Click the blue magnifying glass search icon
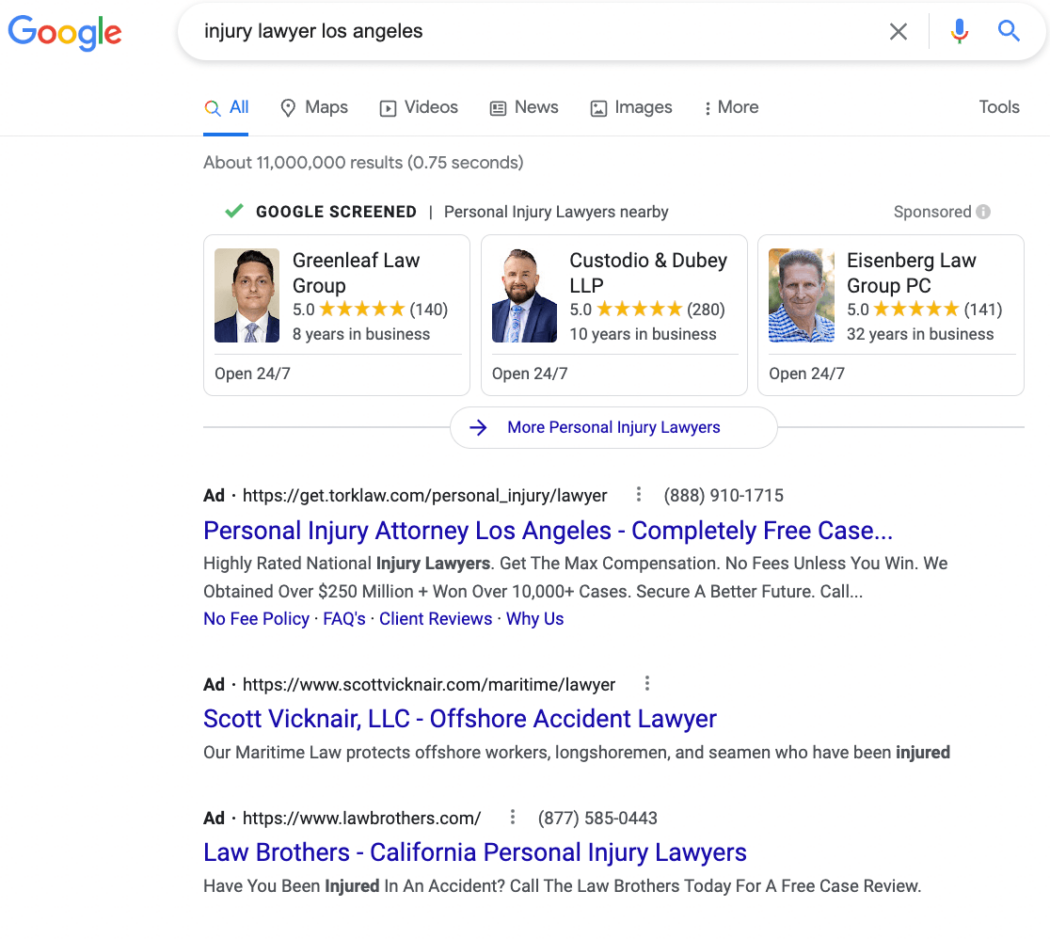 pos(1008,31)
